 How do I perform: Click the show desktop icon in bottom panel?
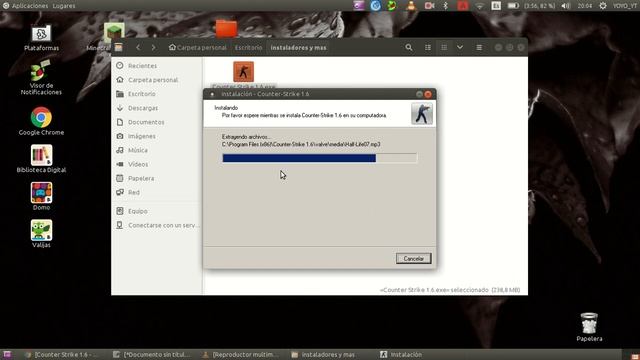click(x=7, y=355)
